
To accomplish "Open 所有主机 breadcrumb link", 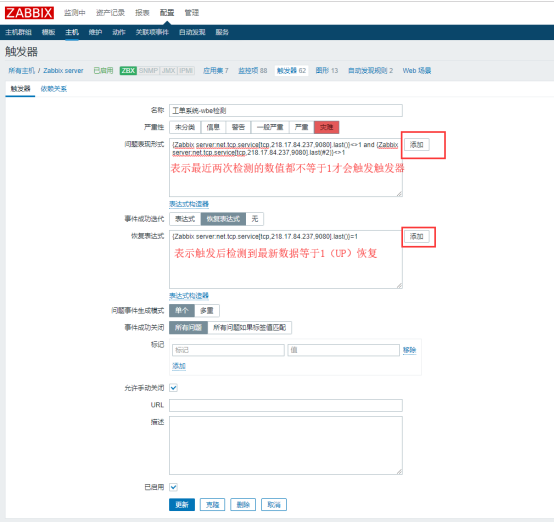I will pyautogui.click(x=22, y=71).
